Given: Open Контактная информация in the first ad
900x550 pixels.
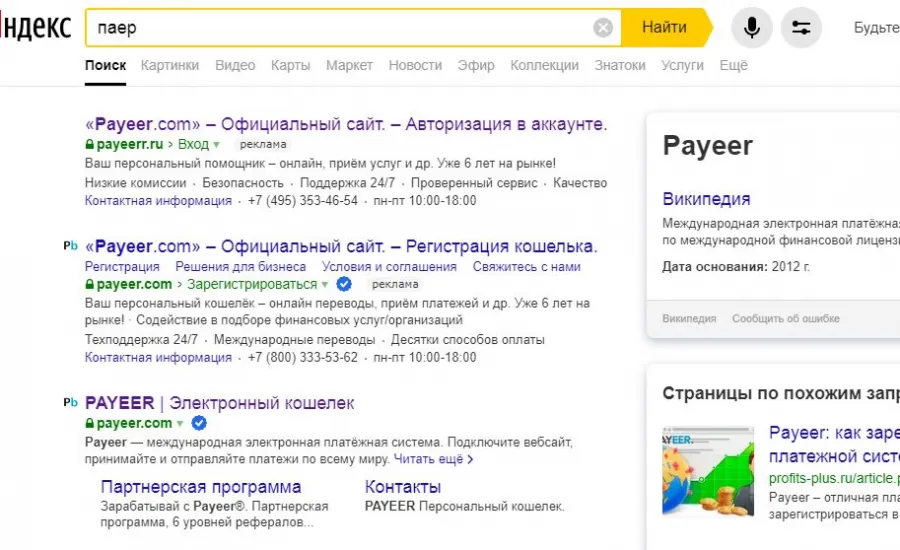Looking at the screenshot, I should (x=158, y=200).
